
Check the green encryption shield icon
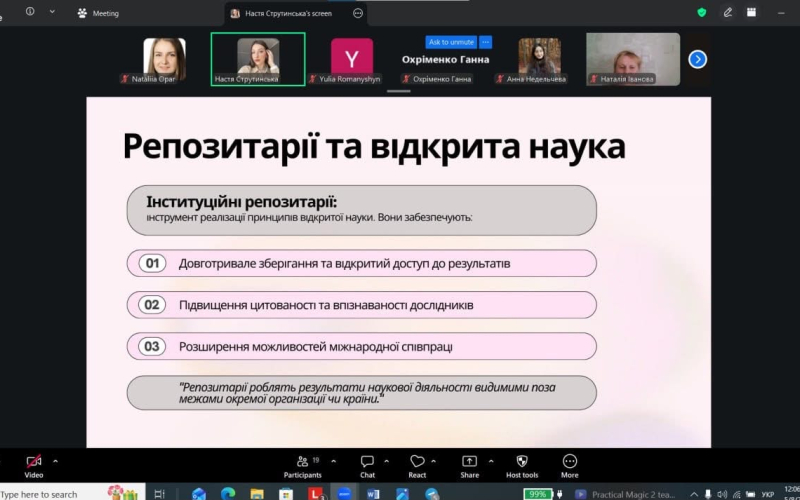[702, 13]
